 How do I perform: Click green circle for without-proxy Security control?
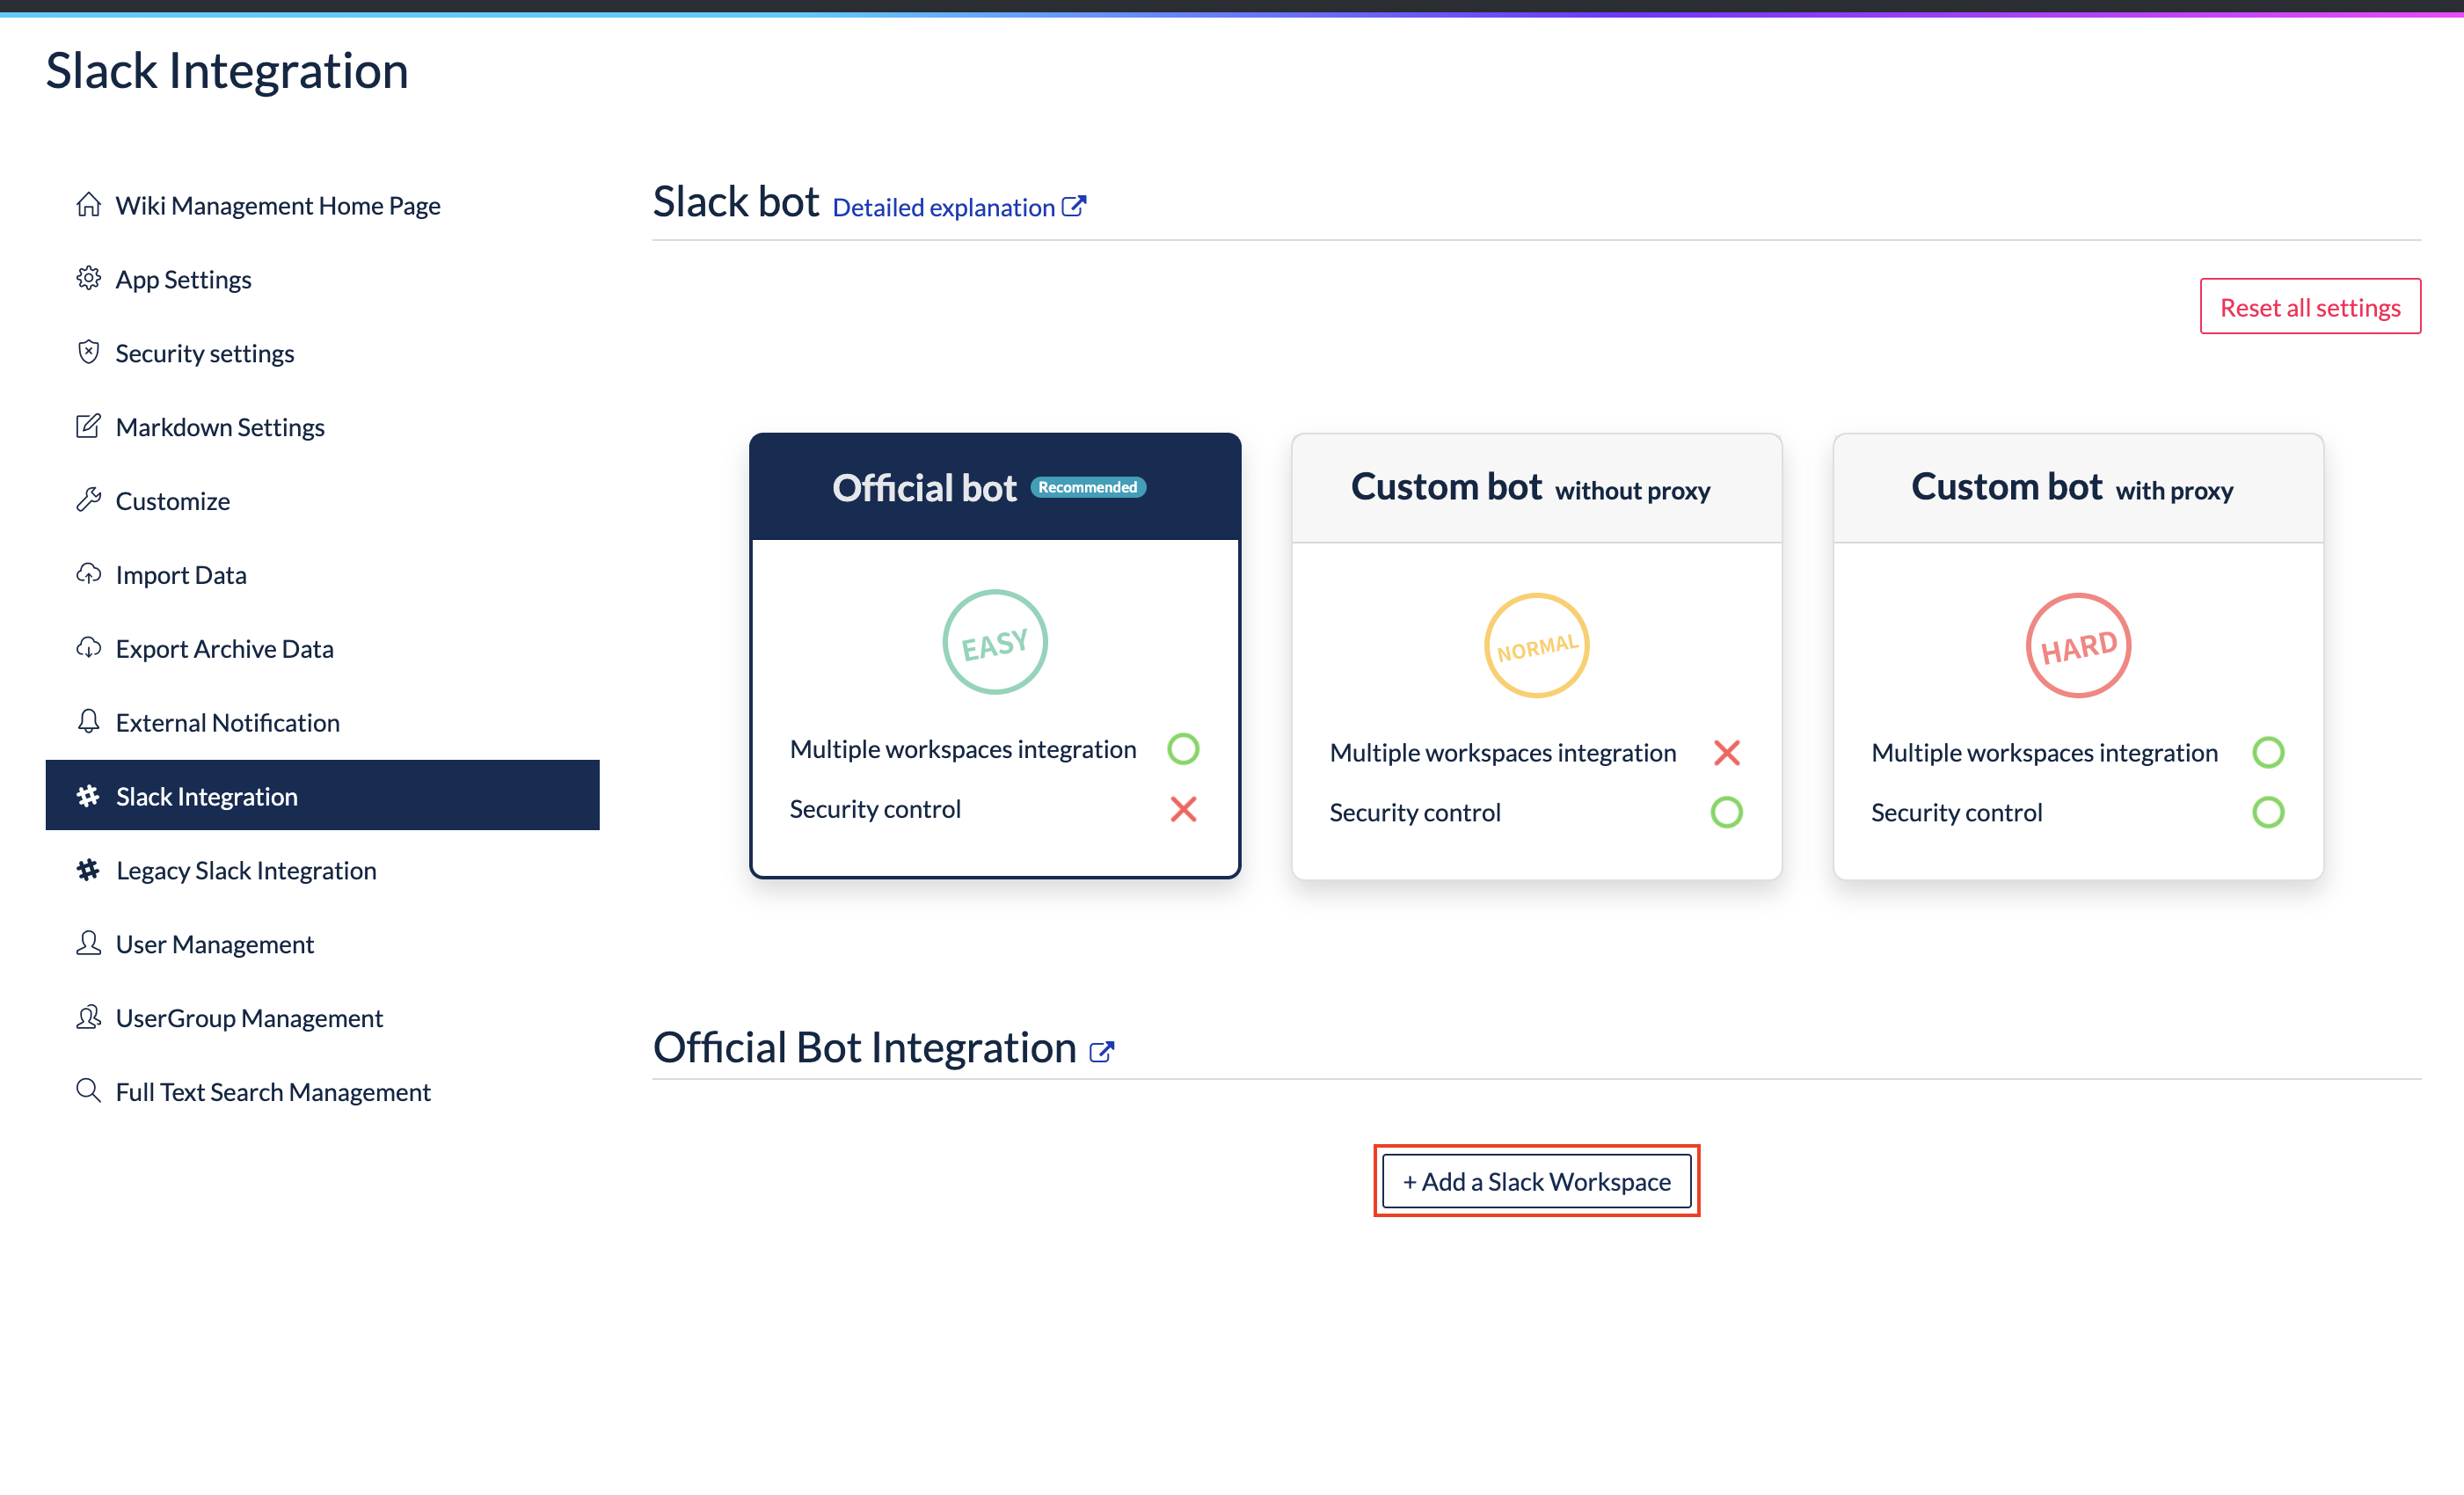[1726, 812]
